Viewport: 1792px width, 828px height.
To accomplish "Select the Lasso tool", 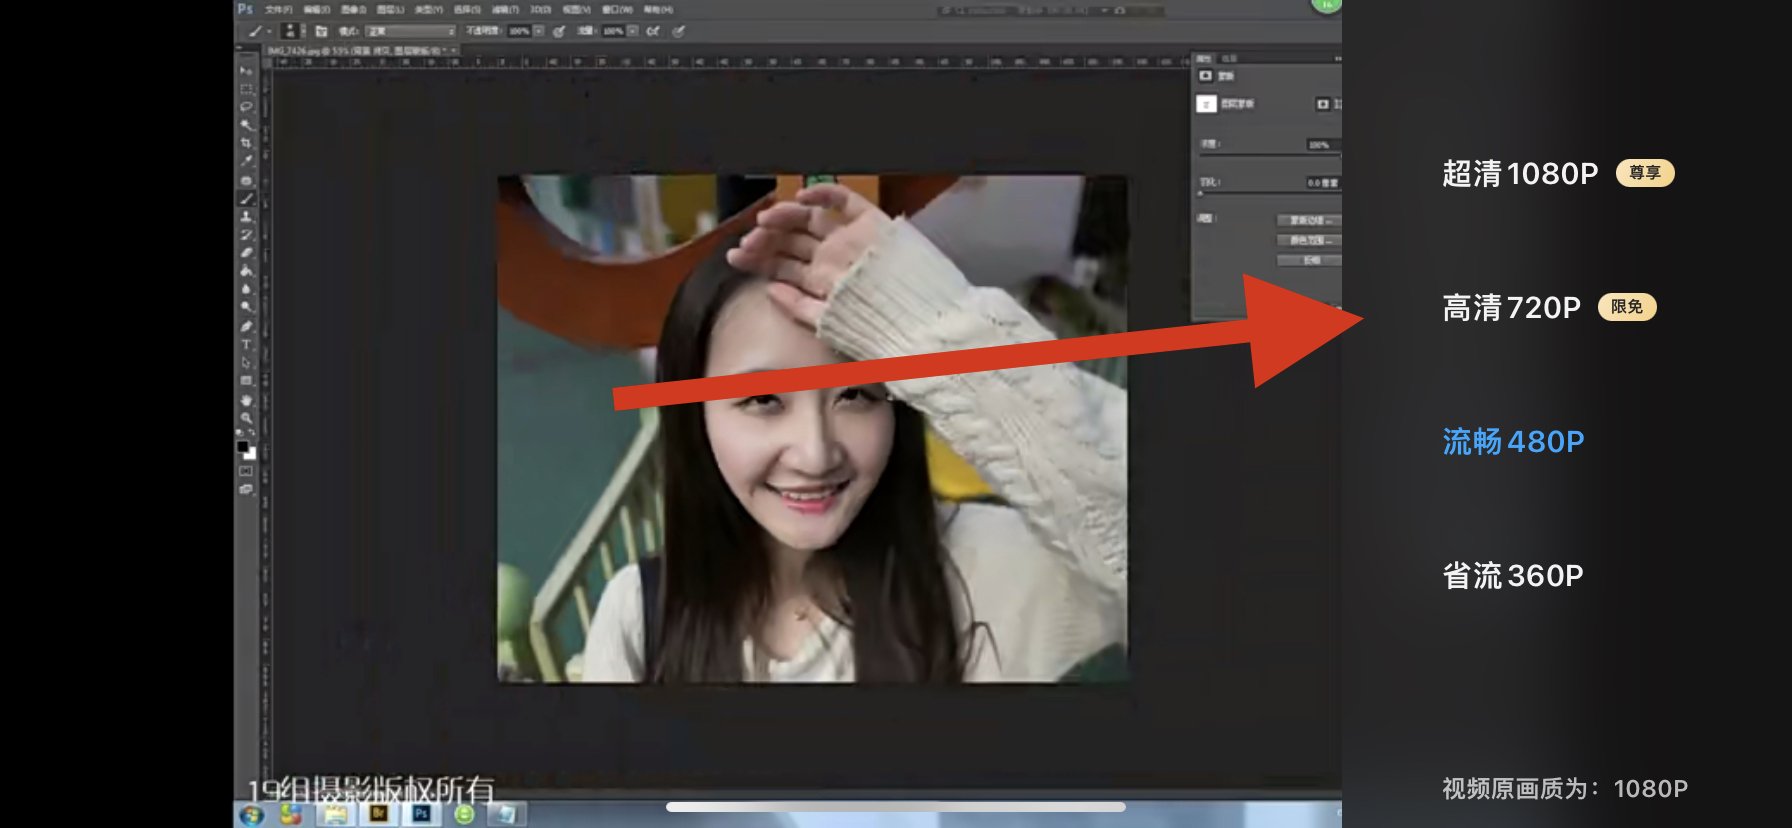I will click(246, 106).
